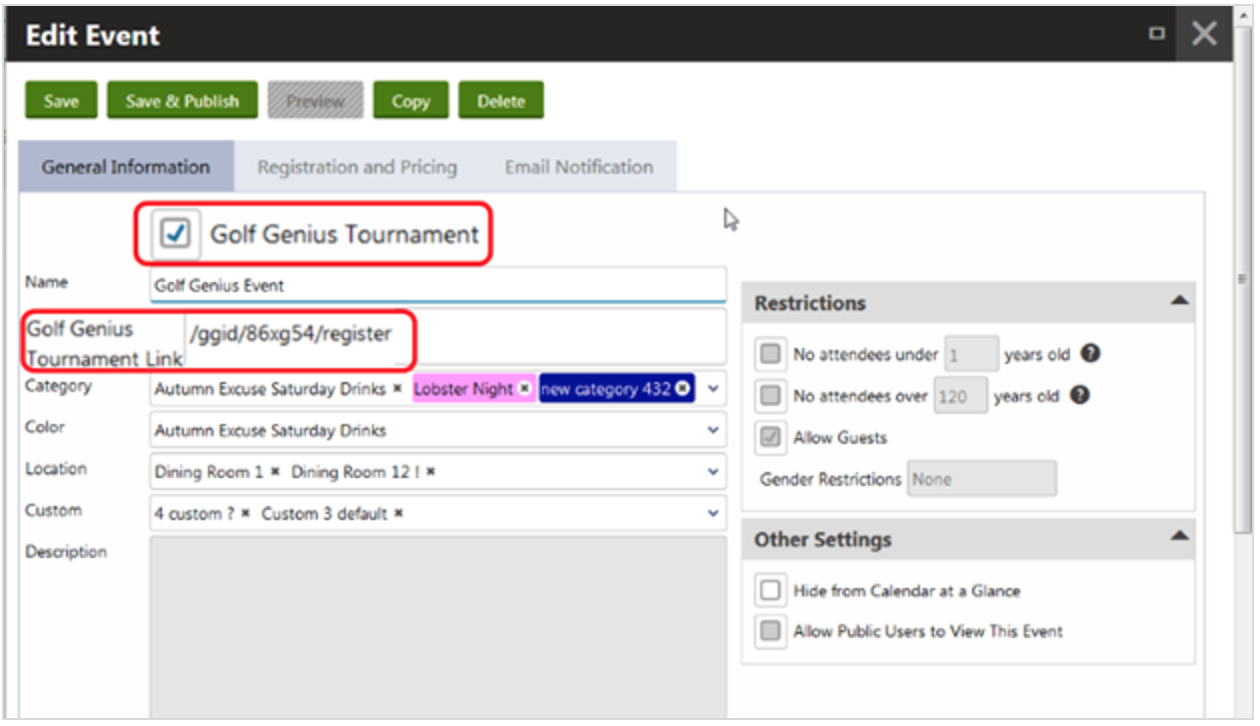This screenshot has height=726, width=1260.
Task: Click Save & Publish
Action: click(182, 101)
